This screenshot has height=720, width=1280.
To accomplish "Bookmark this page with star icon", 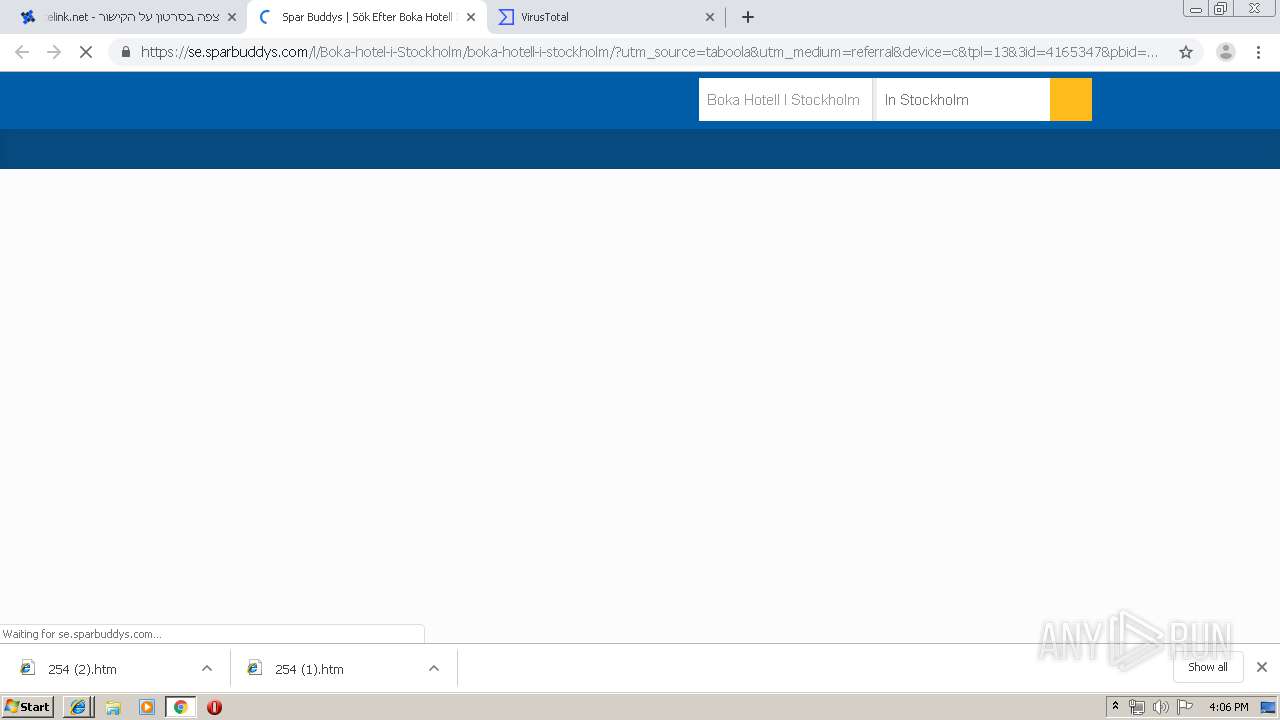I will (x=1186, y=52).
